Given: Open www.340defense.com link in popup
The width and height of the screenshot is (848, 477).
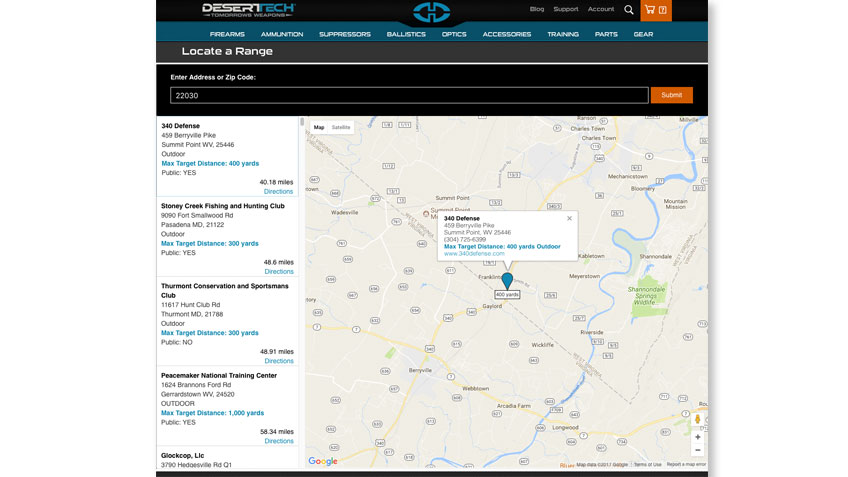Looking at the screenshot, I should [x=474, y=253].
